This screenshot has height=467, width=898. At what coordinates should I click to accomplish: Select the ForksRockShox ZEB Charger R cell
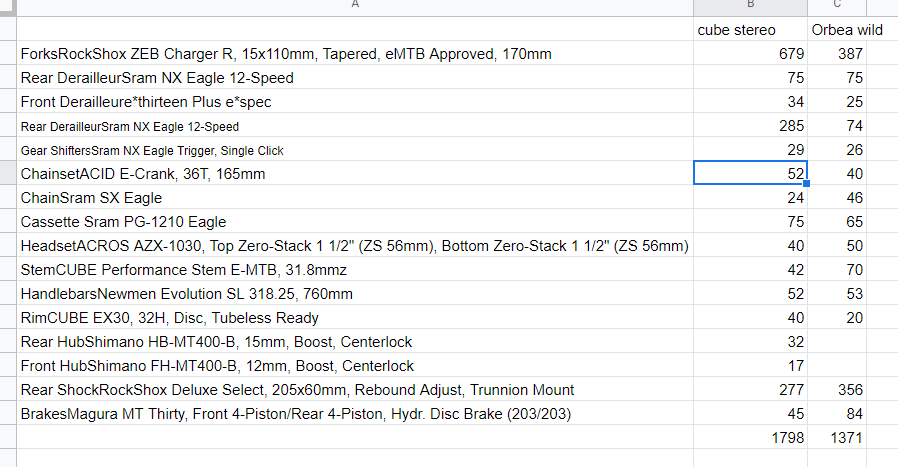(x=355, y=53)
